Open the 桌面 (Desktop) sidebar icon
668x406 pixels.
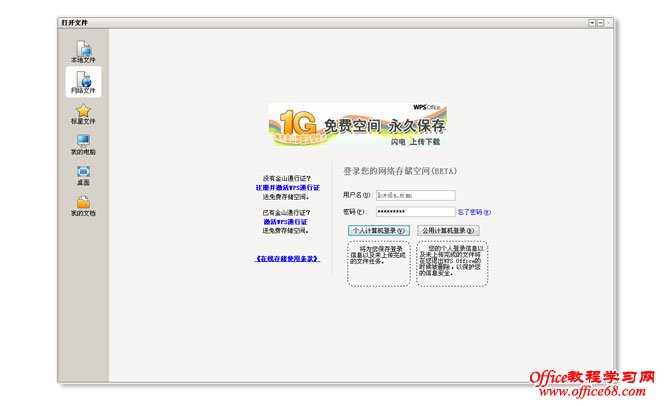click(83, 175)
